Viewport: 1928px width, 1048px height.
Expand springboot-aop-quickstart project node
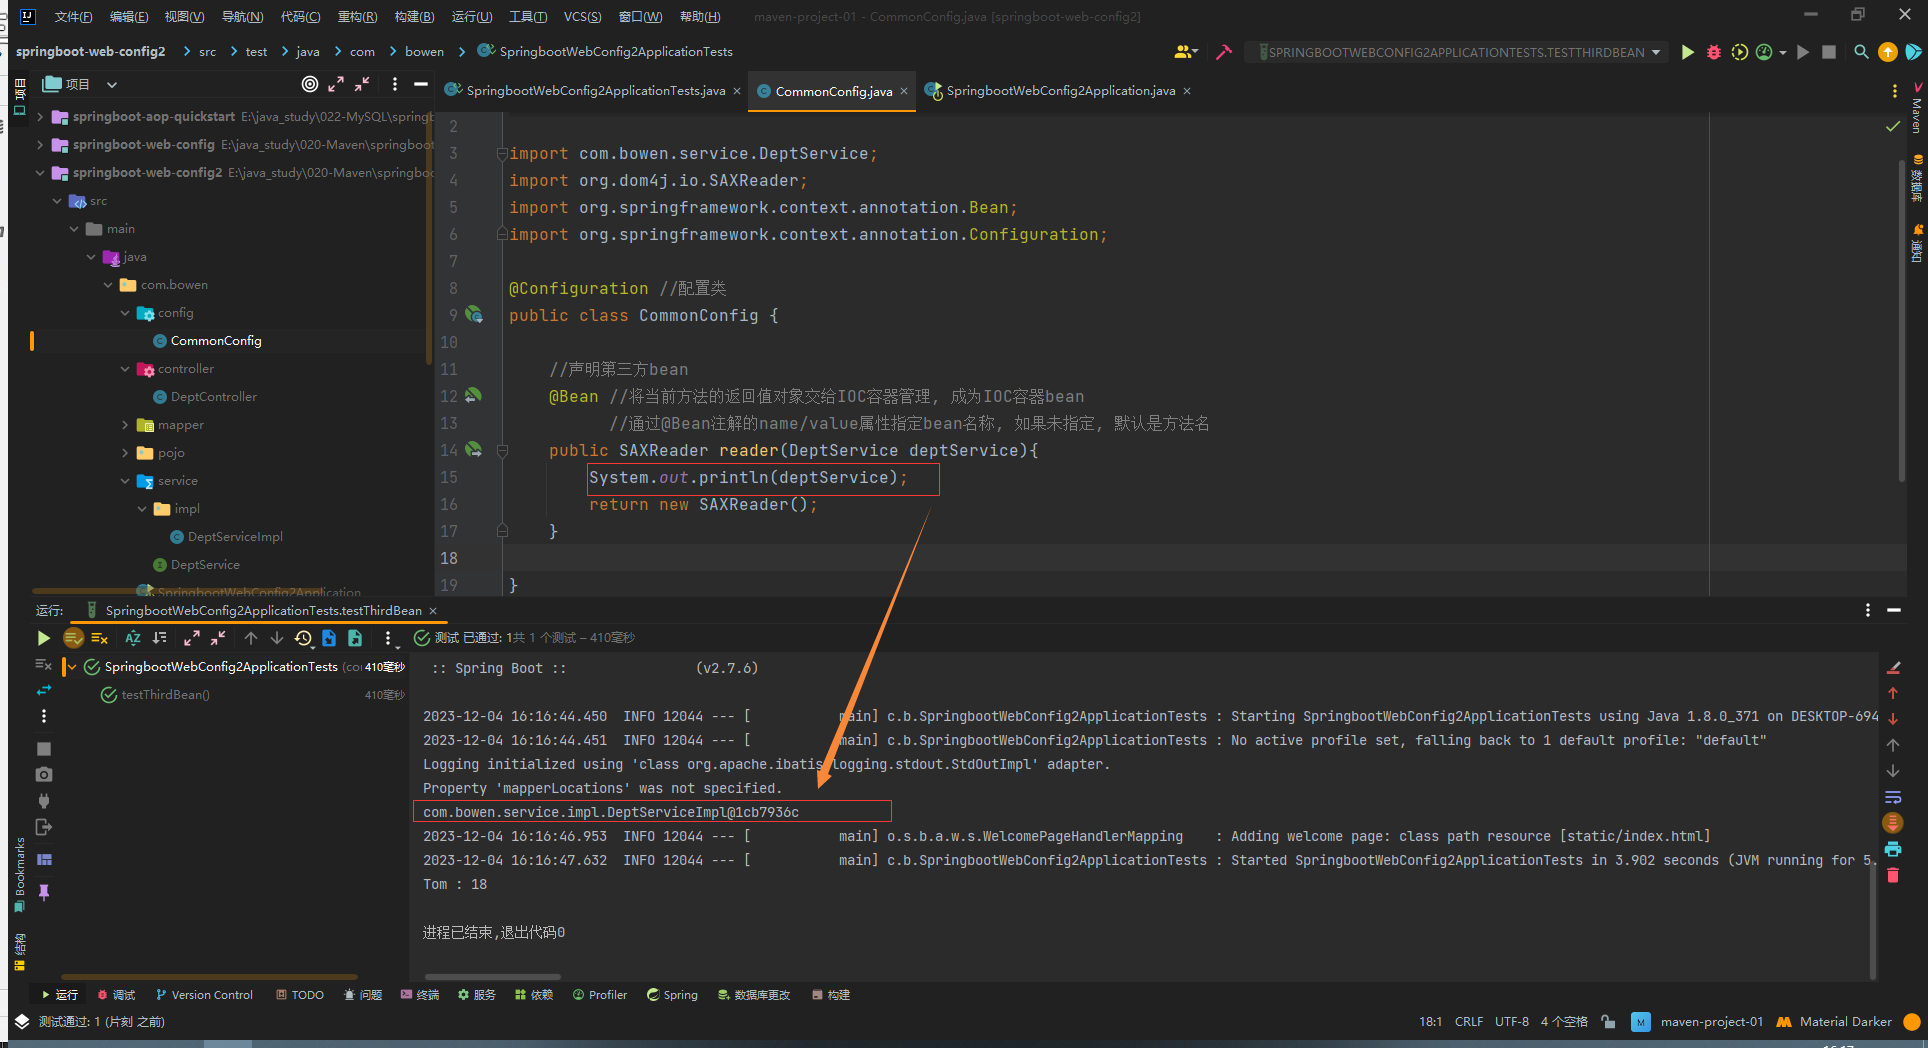point(40,117)
